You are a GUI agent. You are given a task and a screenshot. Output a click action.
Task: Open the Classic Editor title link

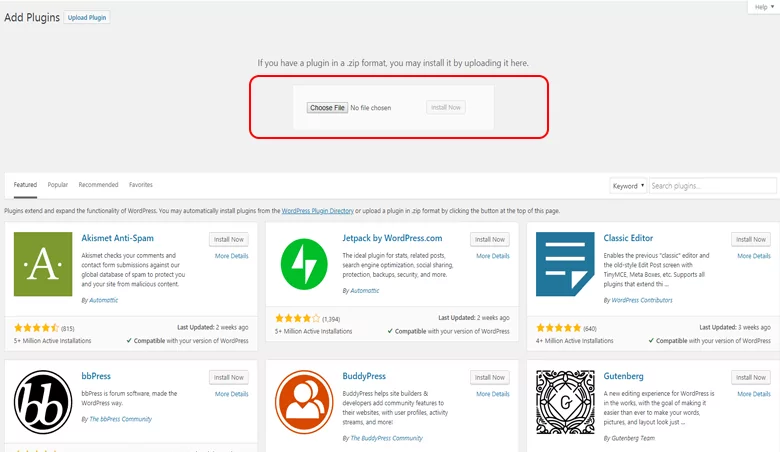628,238
